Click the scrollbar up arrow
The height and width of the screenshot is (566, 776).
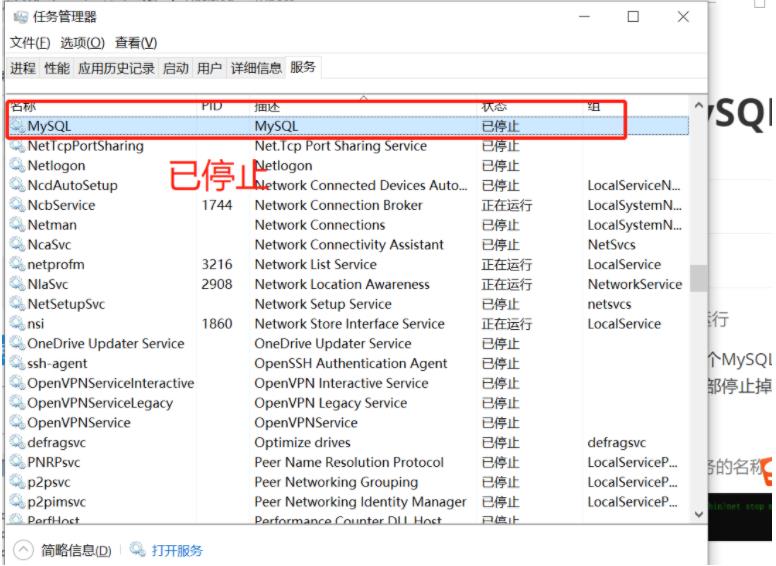point(698,106)
